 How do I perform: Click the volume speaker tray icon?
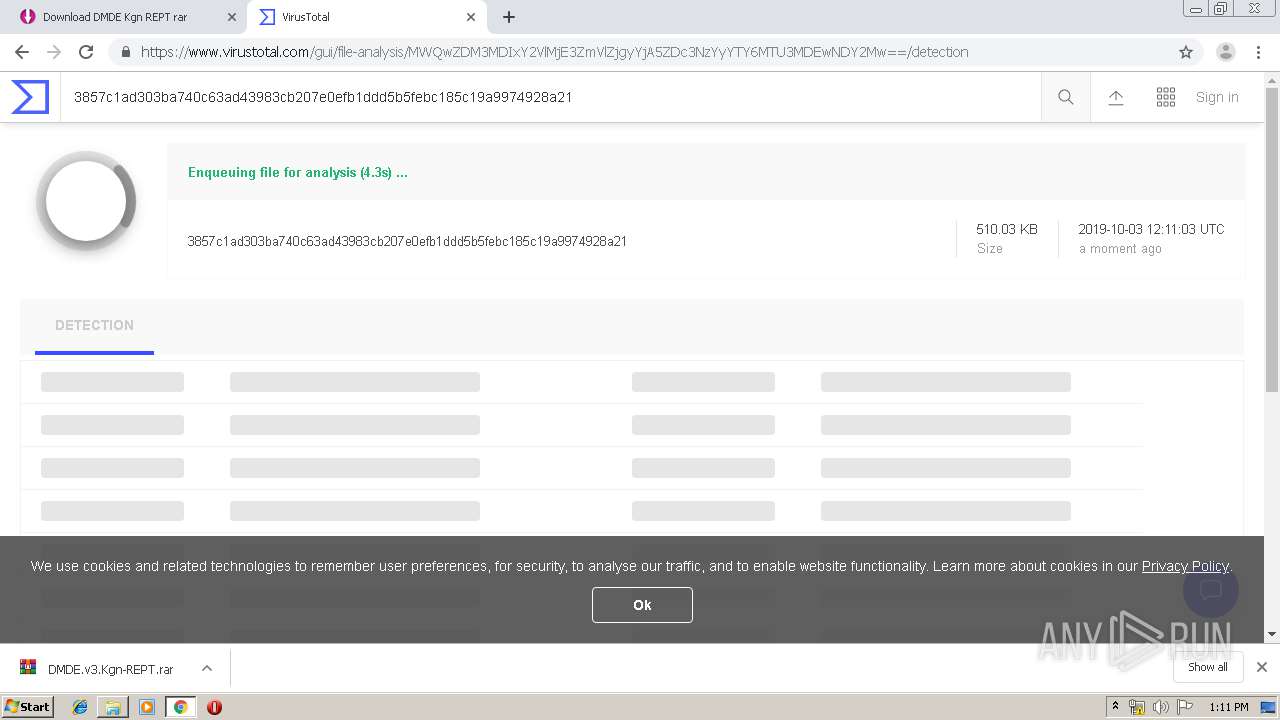[1161, 707]
